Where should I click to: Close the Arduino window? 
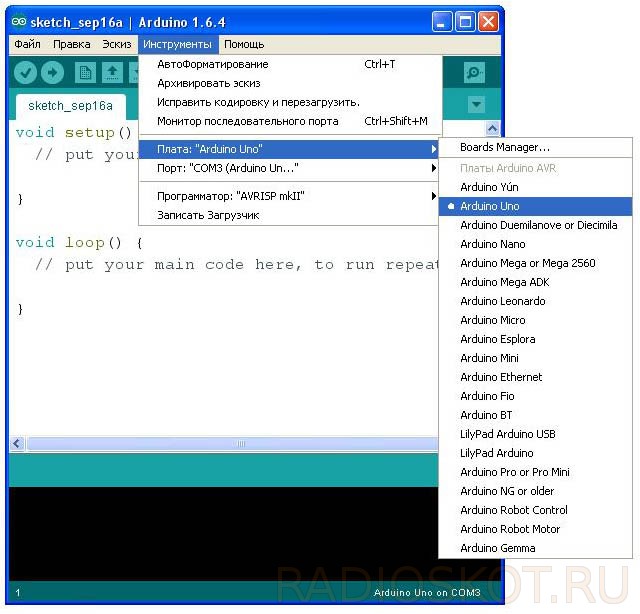click(x=489, y=22)
